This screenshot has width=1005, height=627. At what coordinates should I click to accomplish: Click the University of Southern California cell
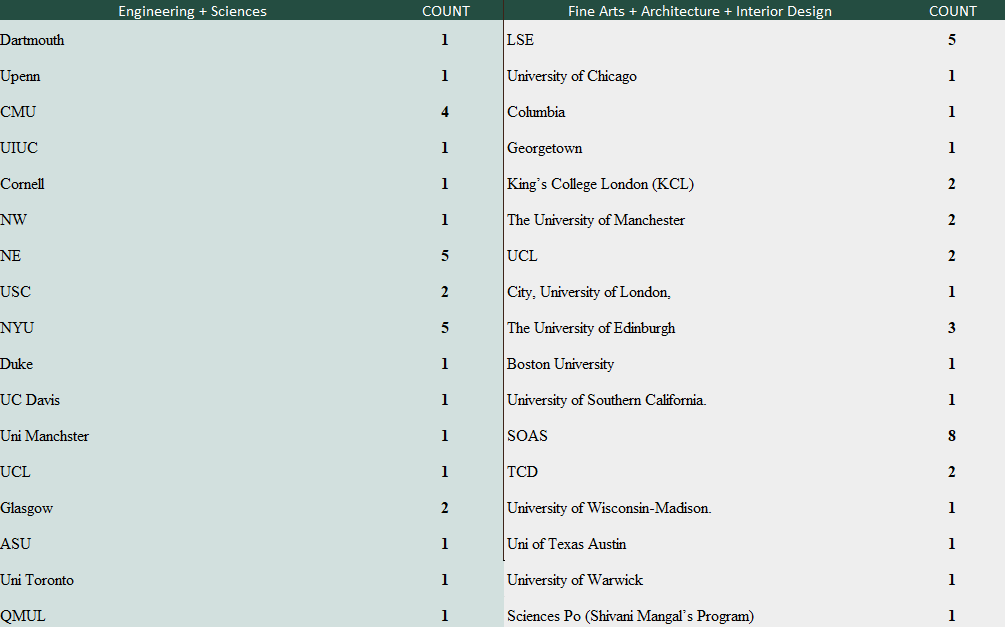coord(607,399)
